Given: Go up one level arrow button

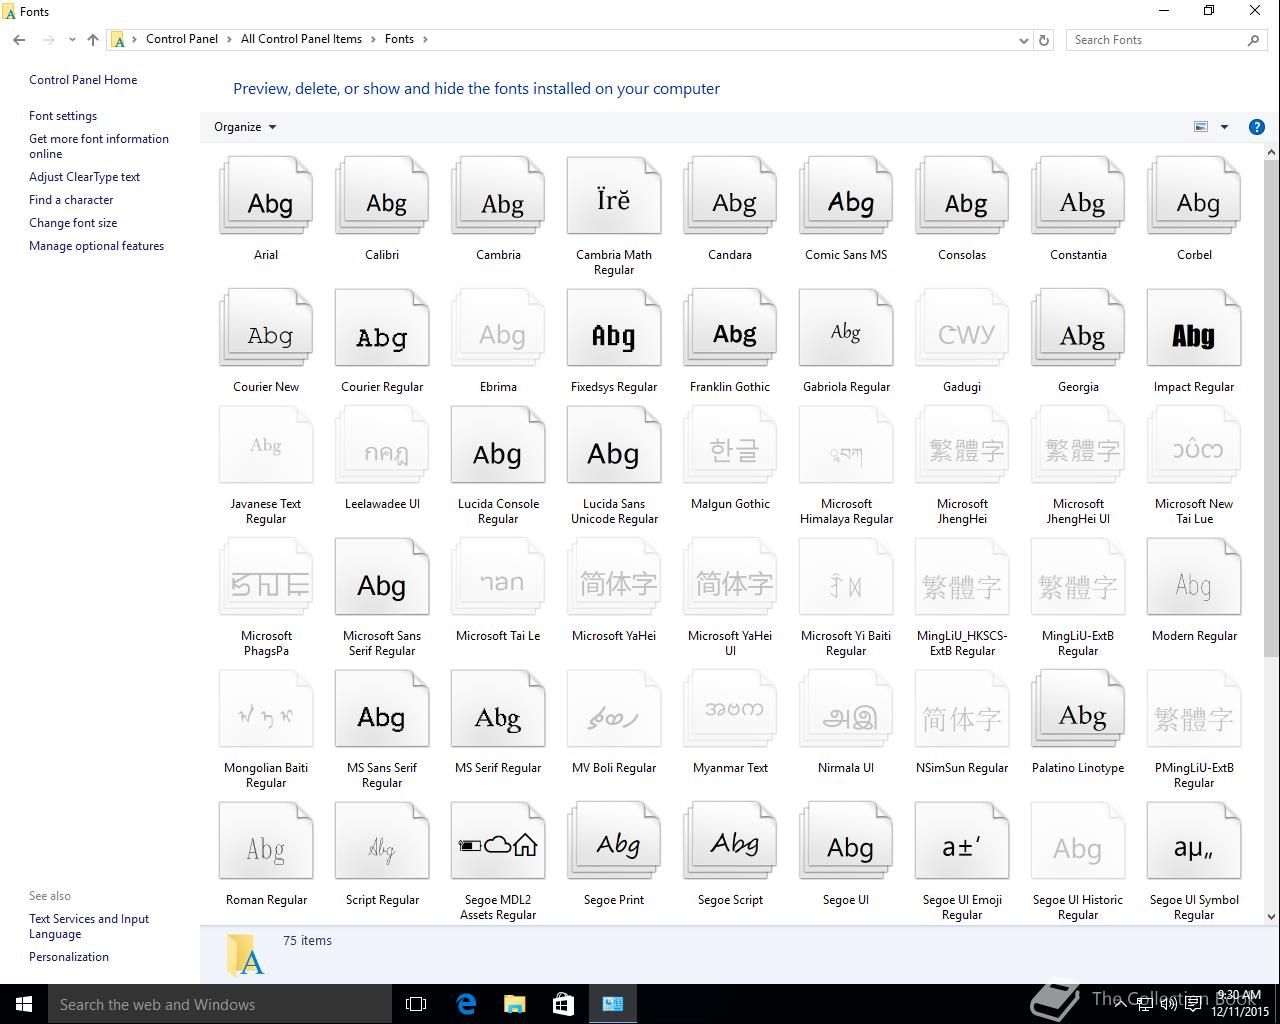Looking at the screenshot, I should tap(93, 40).
